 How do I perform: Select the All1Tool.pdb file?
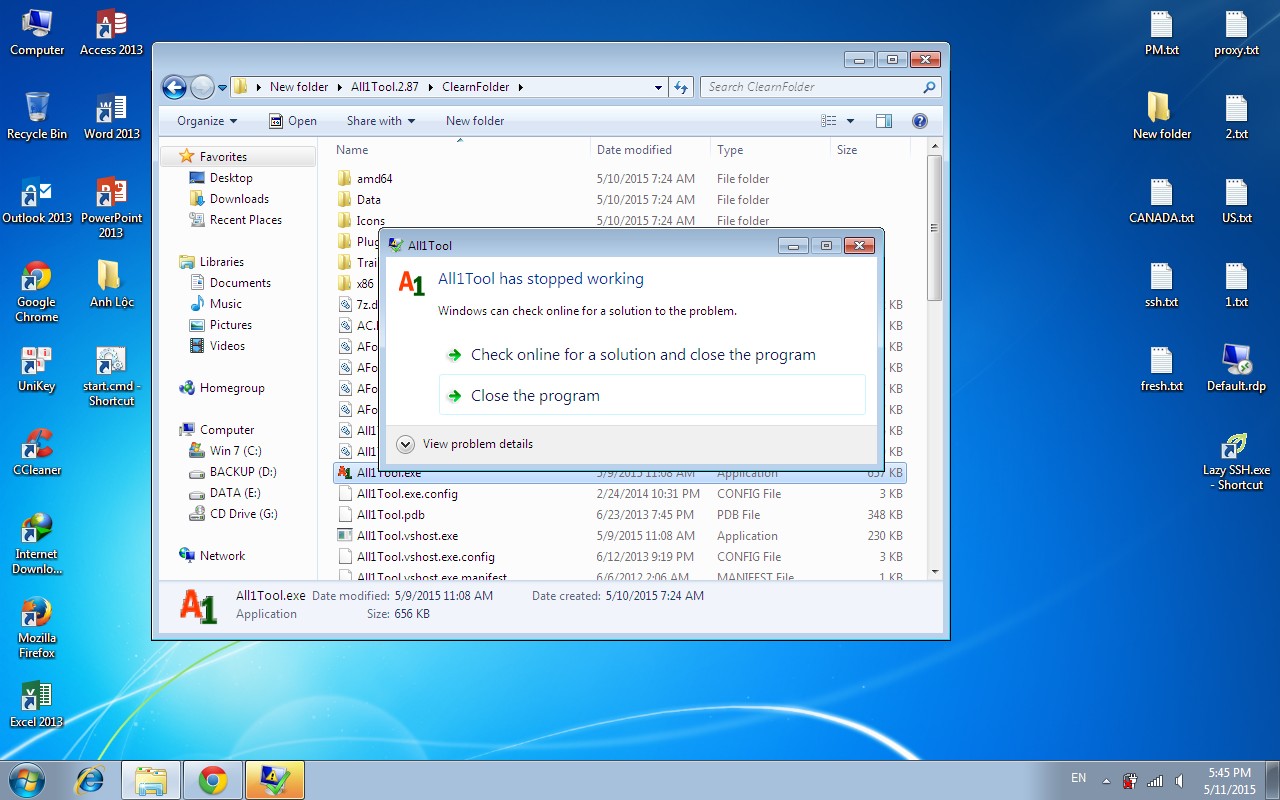tap(390, 515)
